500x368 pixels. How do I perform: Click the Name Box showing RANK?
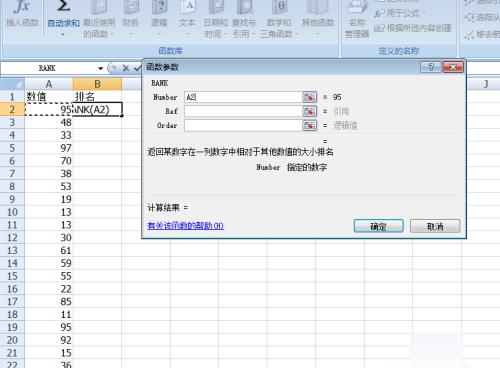pyautogui.click(x=47, y=68)
